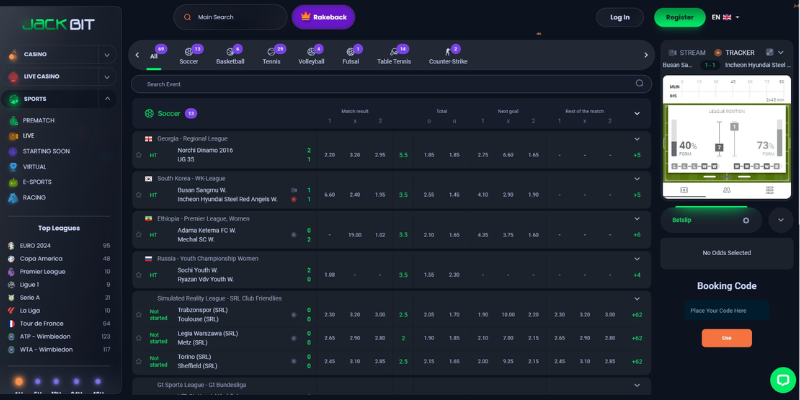800x400 pixels.
Task: Select the Soccer tab
Action: pos(189,56)
